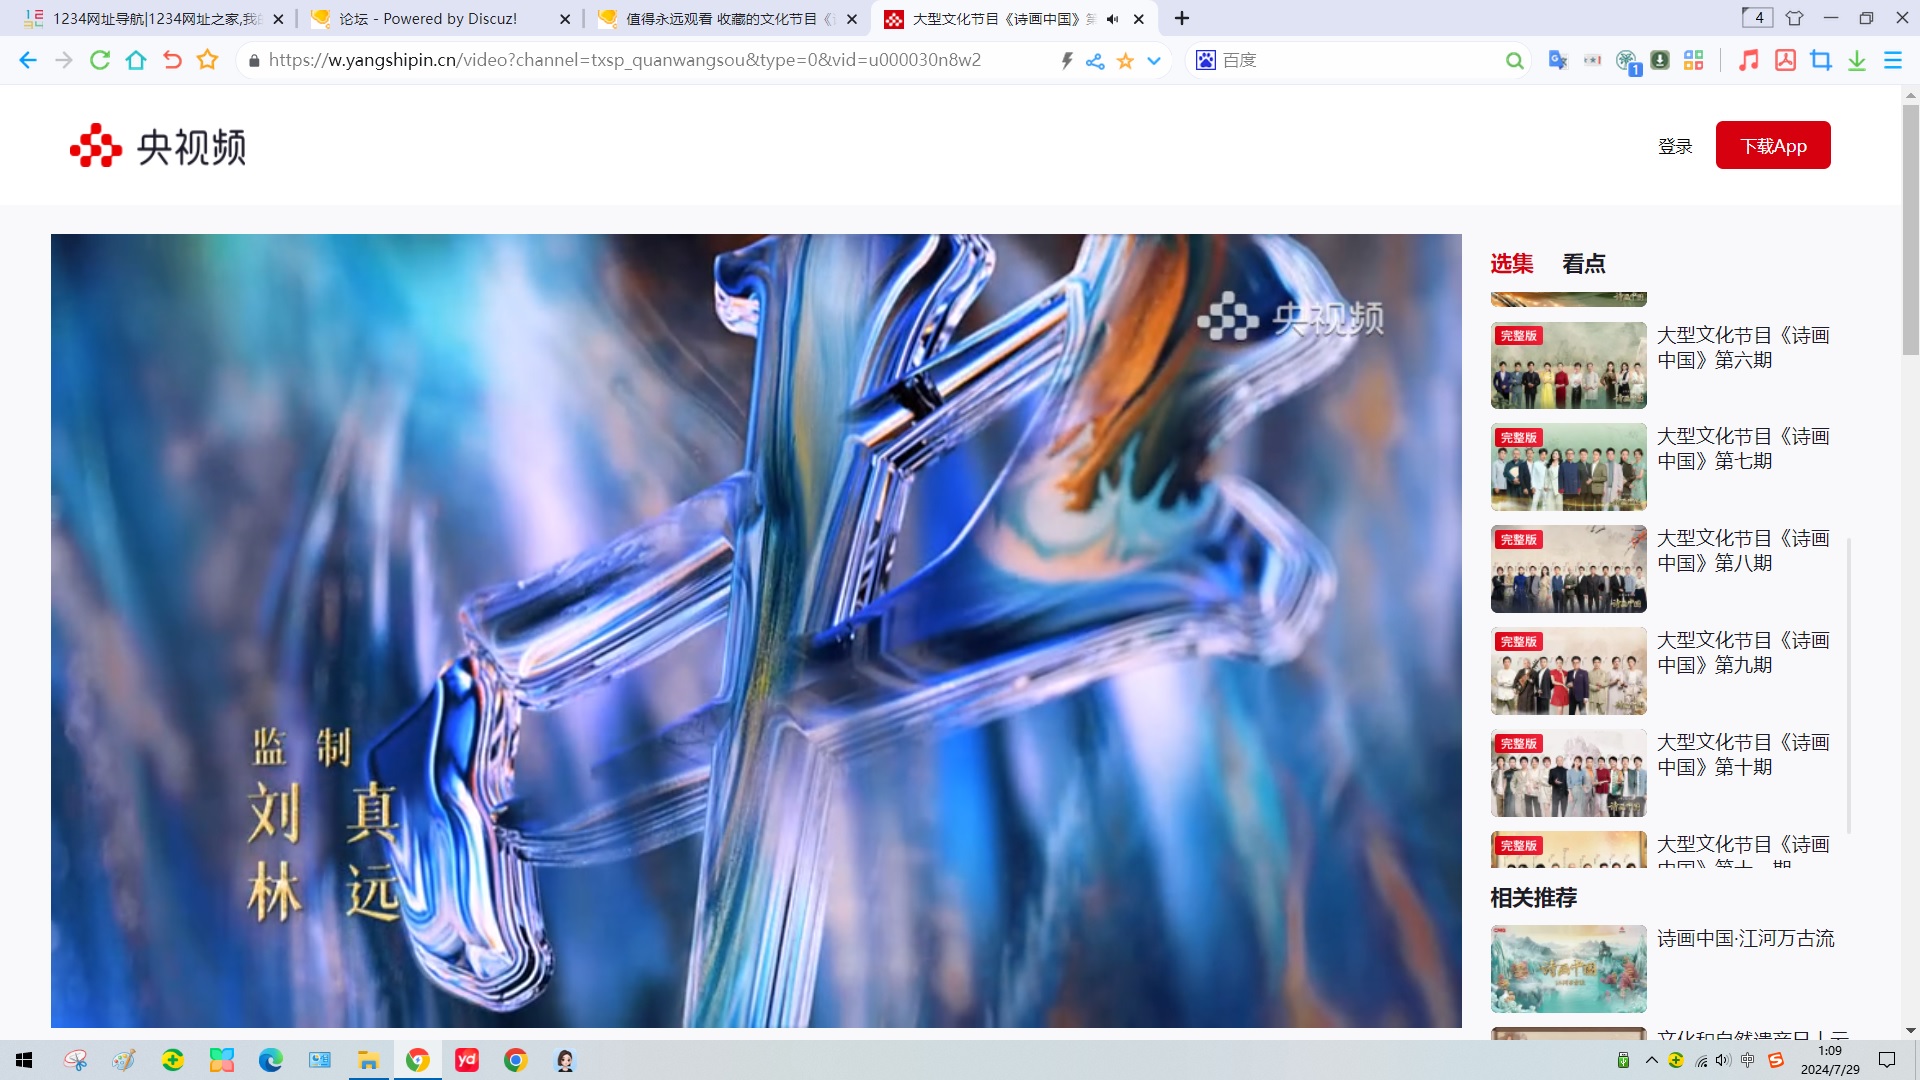1920x1080 pixels.
Task: Open the translate extension icon
Action: (1557, 60)
